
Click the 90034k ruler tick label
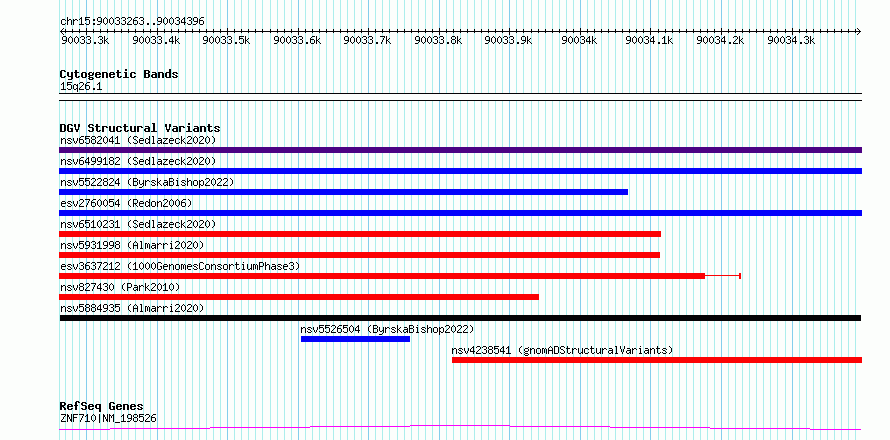pos(580,40)
